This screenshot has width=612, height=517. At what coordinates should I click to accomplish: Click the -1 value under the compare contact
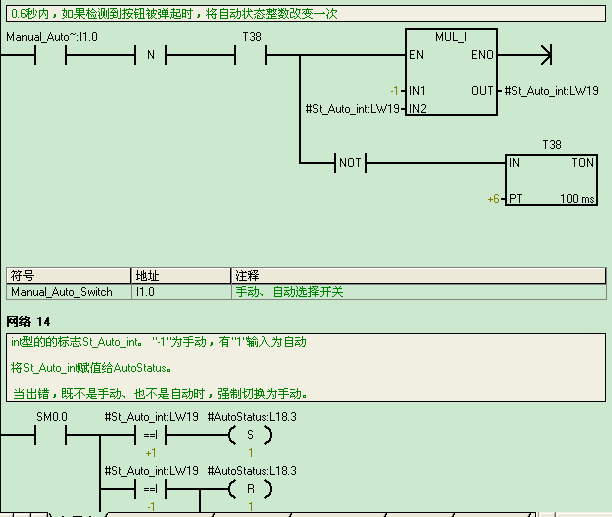(x=151, y=507)
